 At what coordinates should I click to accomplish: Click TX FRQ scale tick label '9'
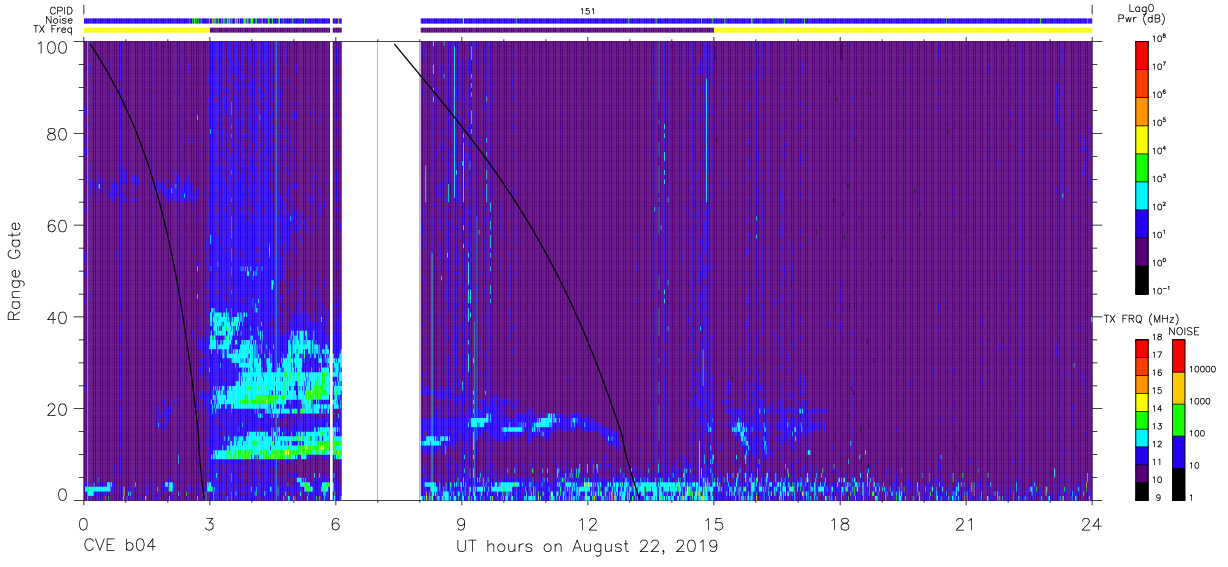(1157, 497)
